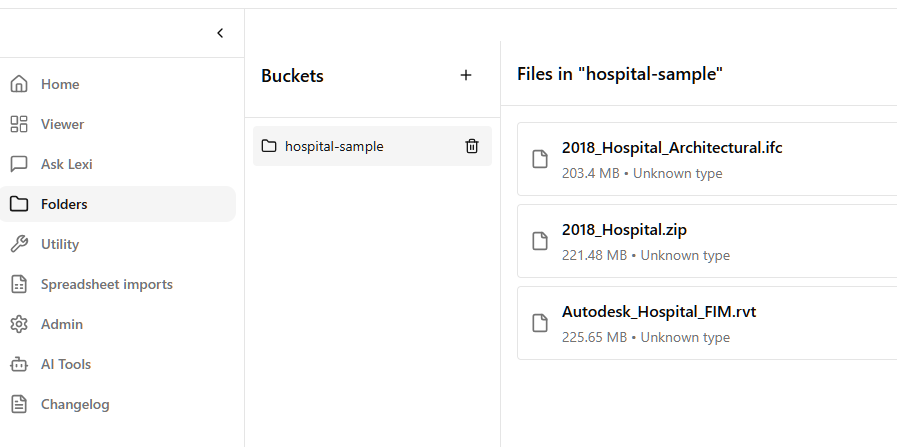This screenshot has width=897, height=447.
Task: Click the Spreadsheet imports sheet icon
Action: [19, 284]
